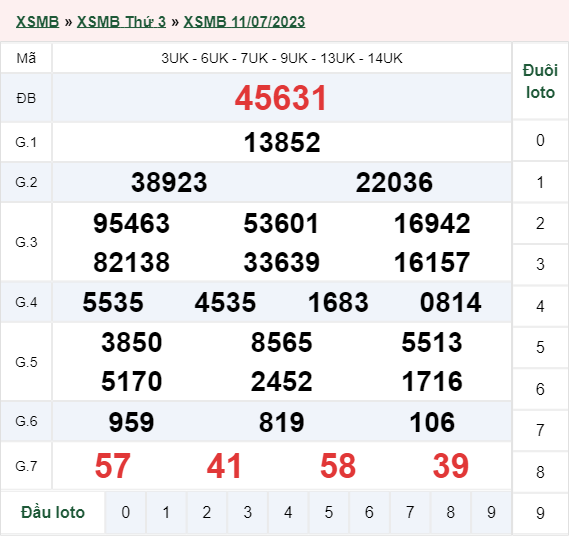Click the G.3 number 16157
The width and height of the screenshot is (569, 536).
(x=432, y=262)
